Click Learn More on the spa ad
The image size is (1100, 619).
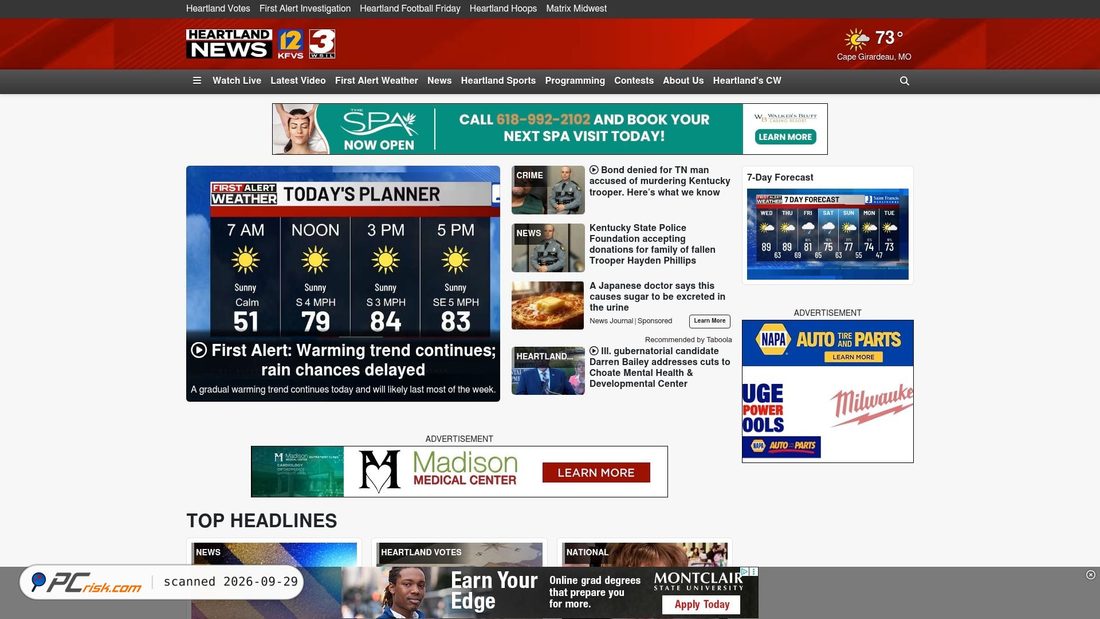point(785,137)
